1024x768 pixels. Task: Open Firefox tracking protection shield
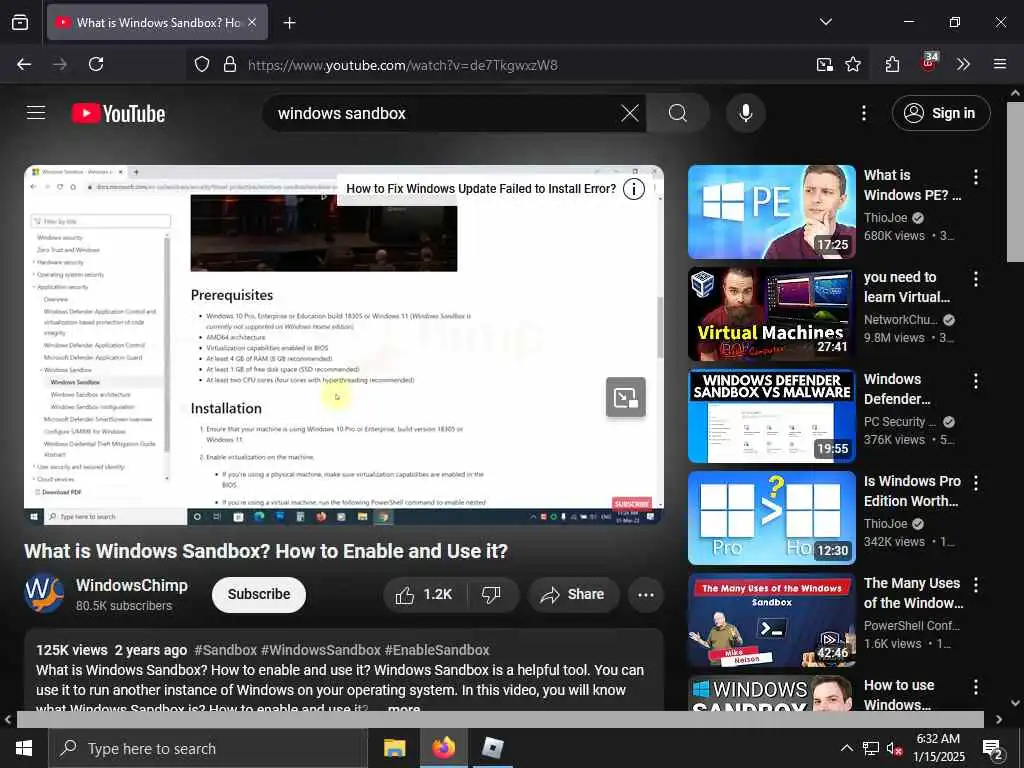(x=202, y=64)
